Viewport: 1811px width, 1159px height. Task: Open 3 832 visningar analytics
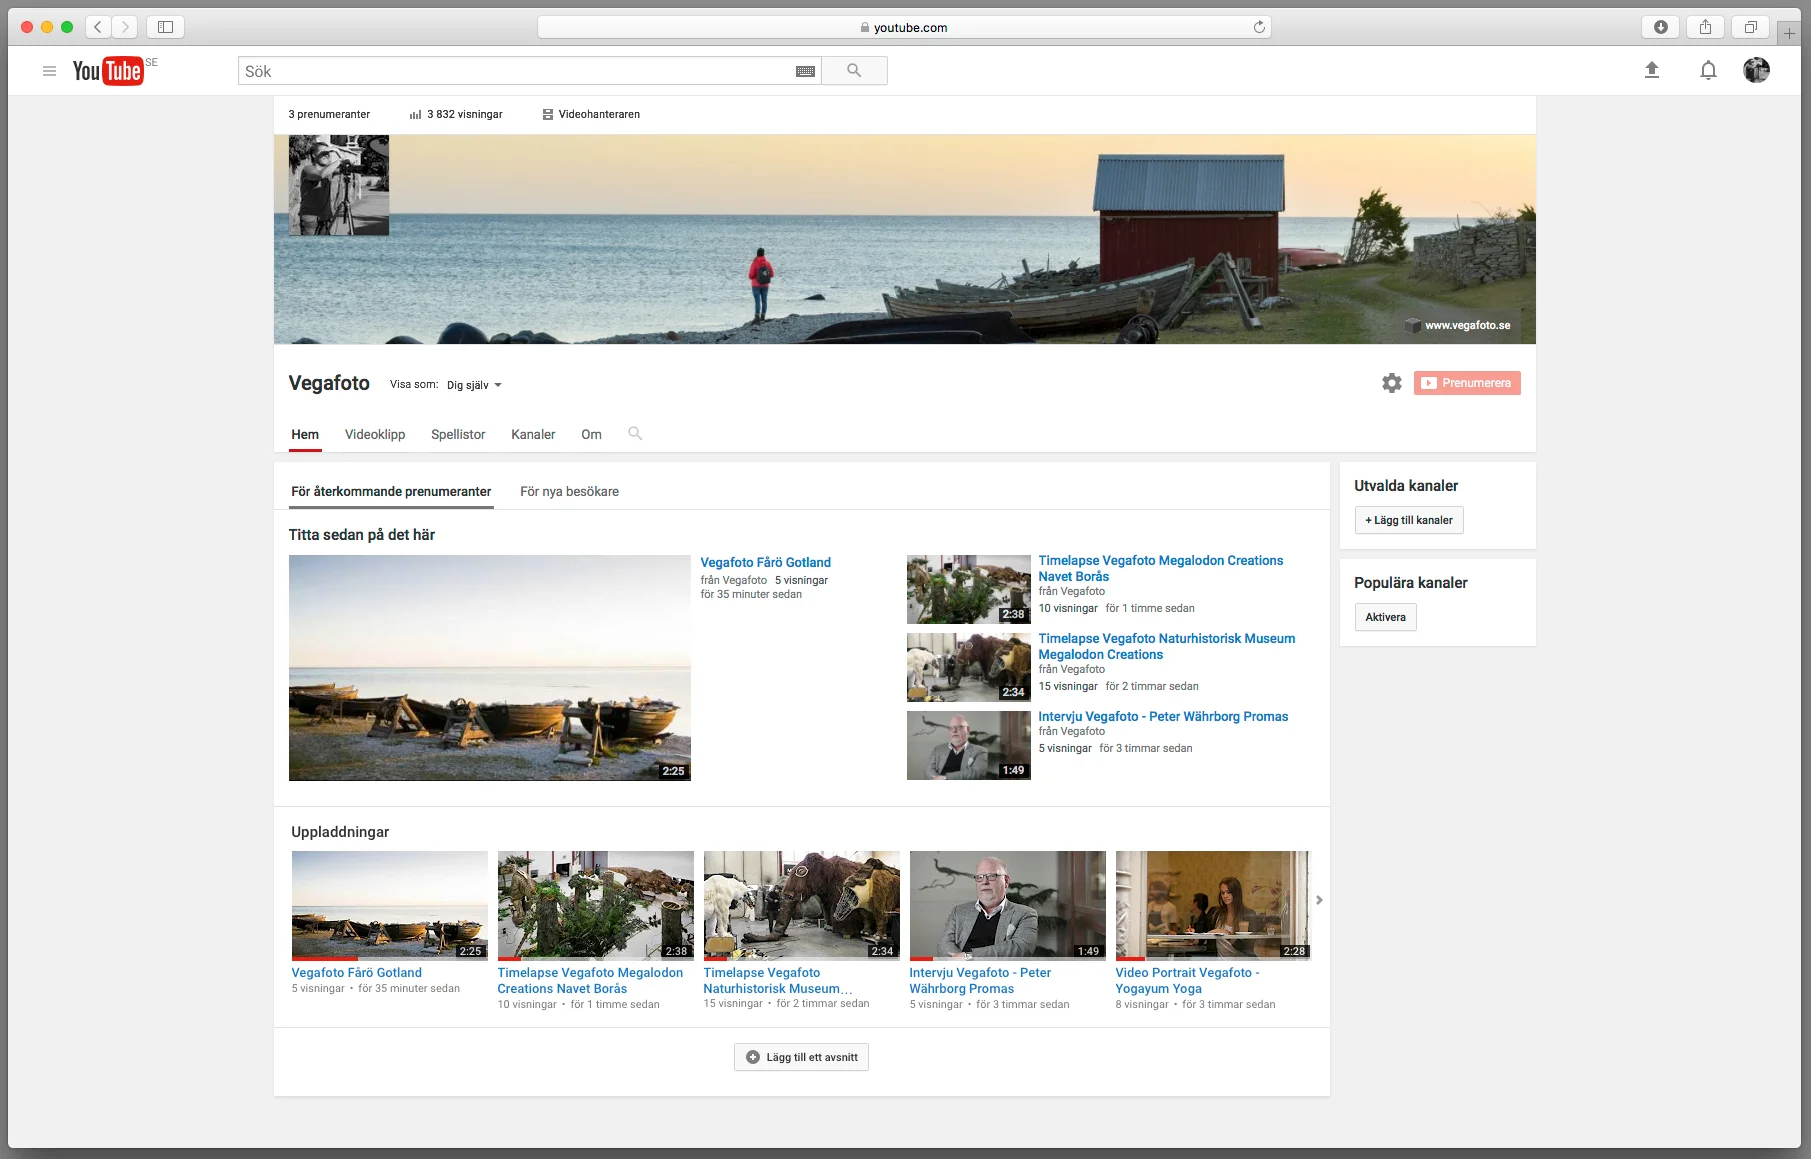pos(456,114)
